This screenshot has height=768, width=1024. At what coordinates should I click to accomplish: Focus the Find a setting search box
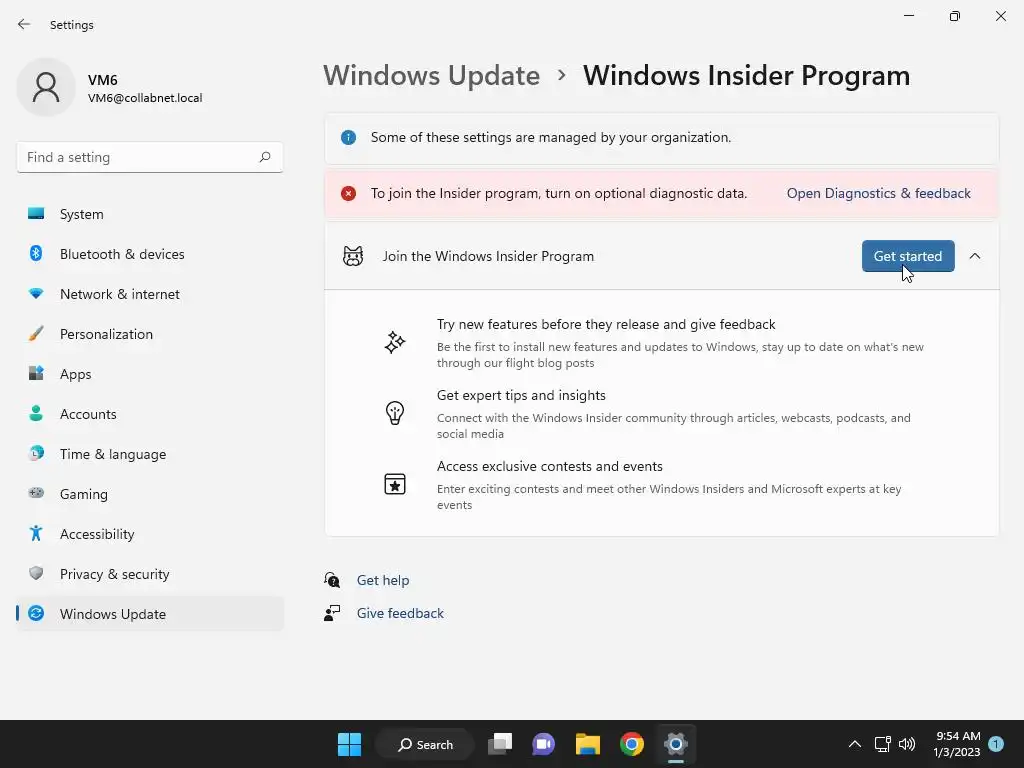150,157
